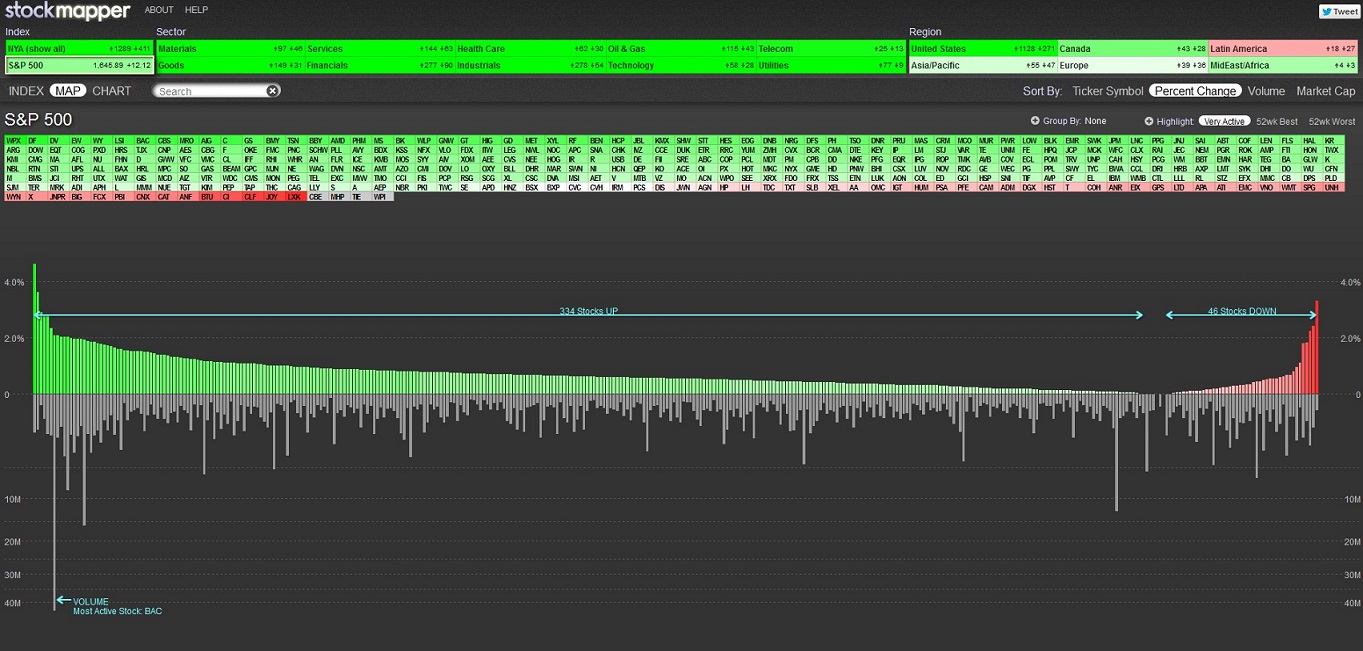Open the HELP menu

[x=196, y=10]
